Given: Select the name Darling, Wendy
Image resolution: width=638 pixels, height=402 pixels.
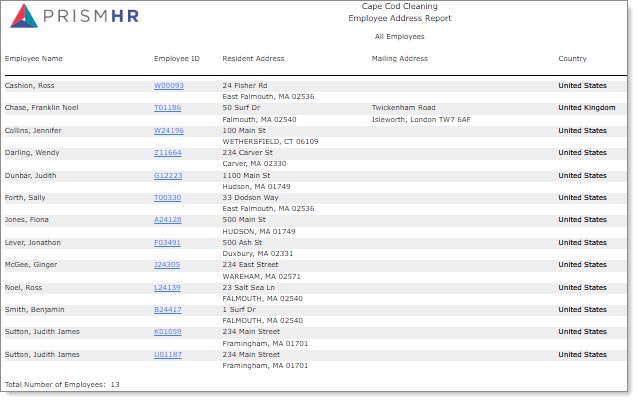Looking at the screenshot, I should point(32,153).
